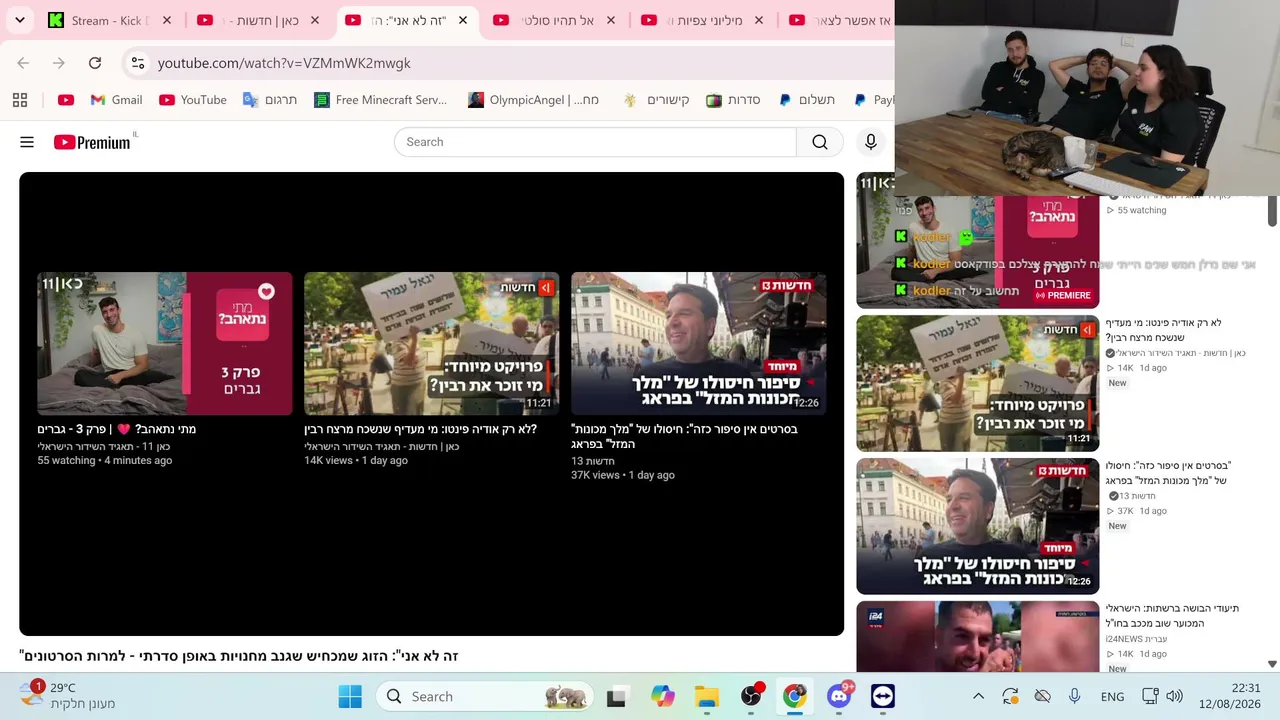Open the Free Minecraft Server bookmark
Image resolution: width=1280 pixels, height=720 pixels.
(x=381, y=100)
